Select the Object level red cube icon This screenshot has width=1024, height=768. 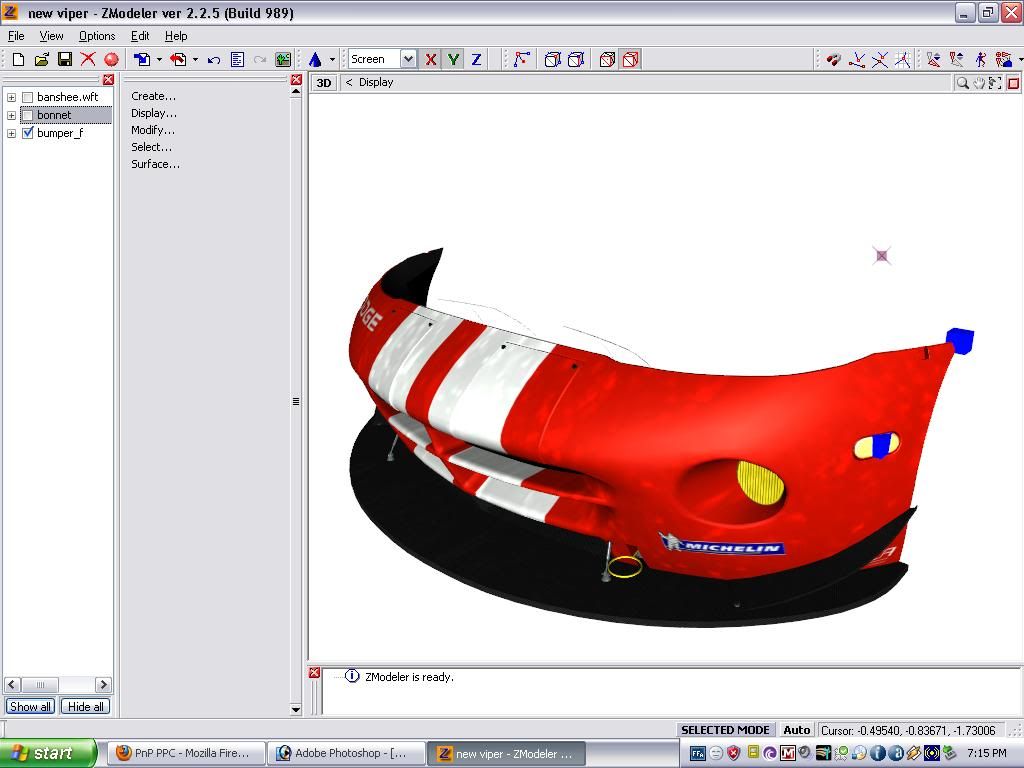point(630,60)
